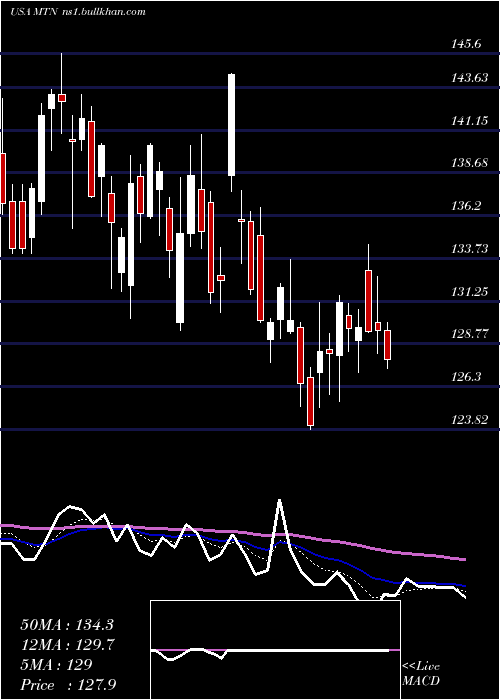The image size is (500, 700).
Task: Click the <<Live MACD label
Action: 421,673
